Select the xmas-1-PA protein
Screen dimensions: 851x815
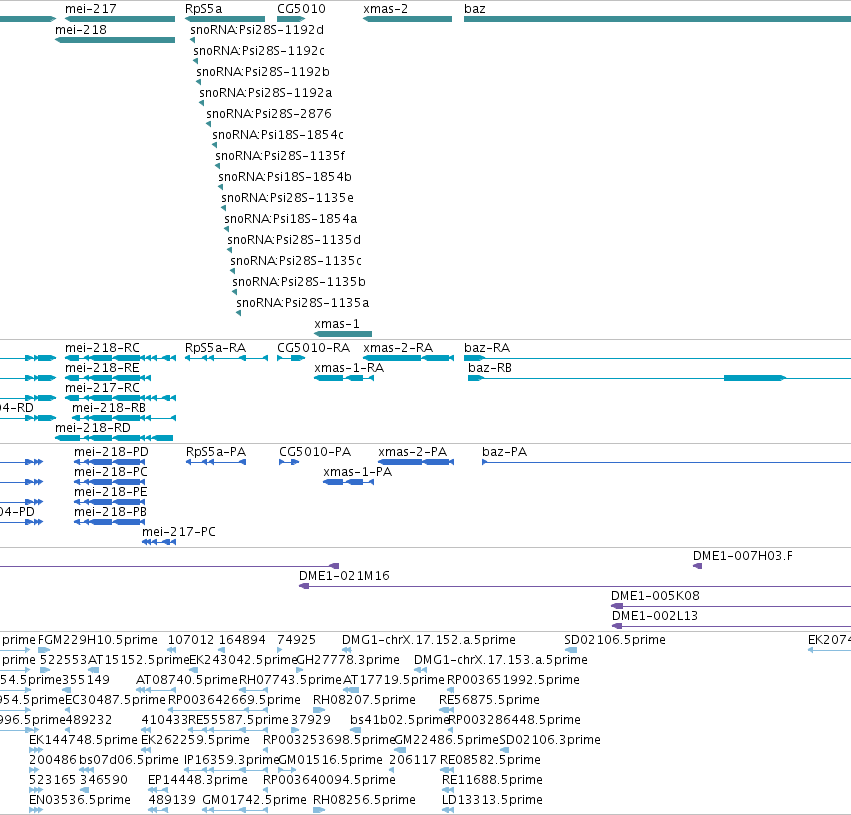(x=348, y=482)
